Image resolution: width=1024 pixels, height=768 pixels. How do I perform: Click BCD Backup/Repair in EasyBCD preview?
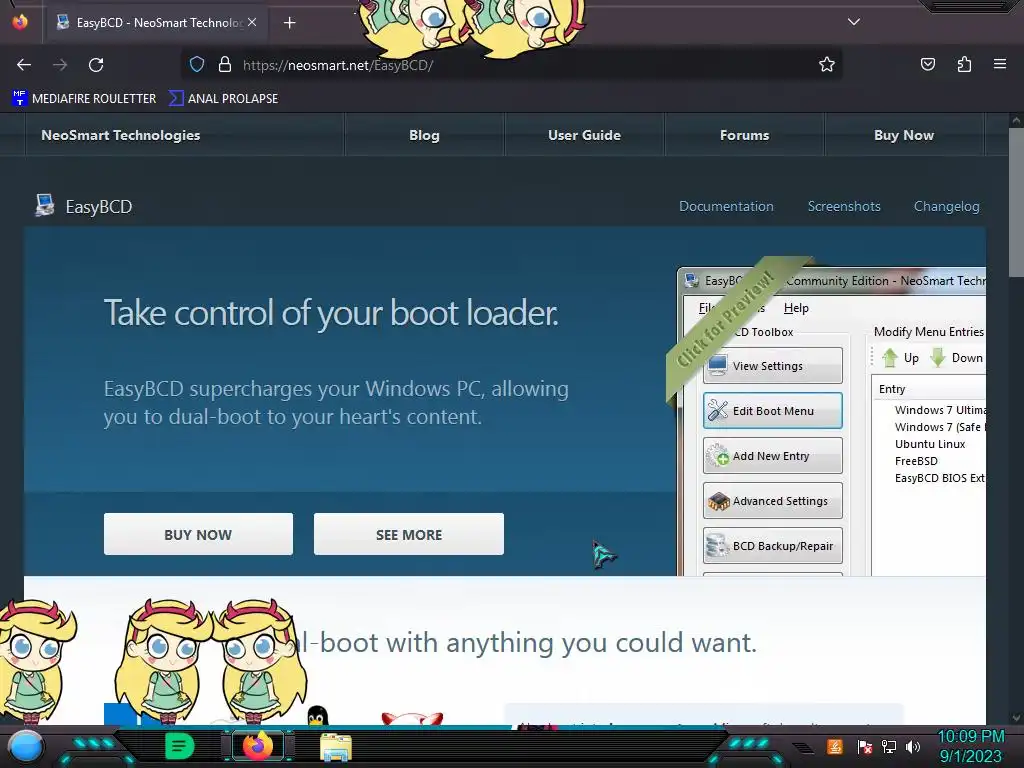[773, 546]
